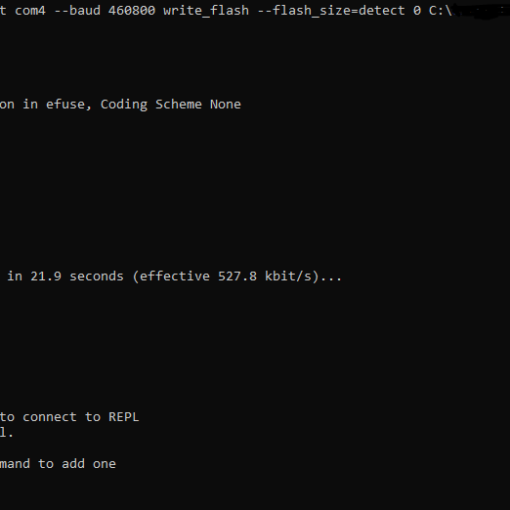This screenshot has height=510, width=510.
Task: Click the word Coding
Action: (x=124, y=105)
